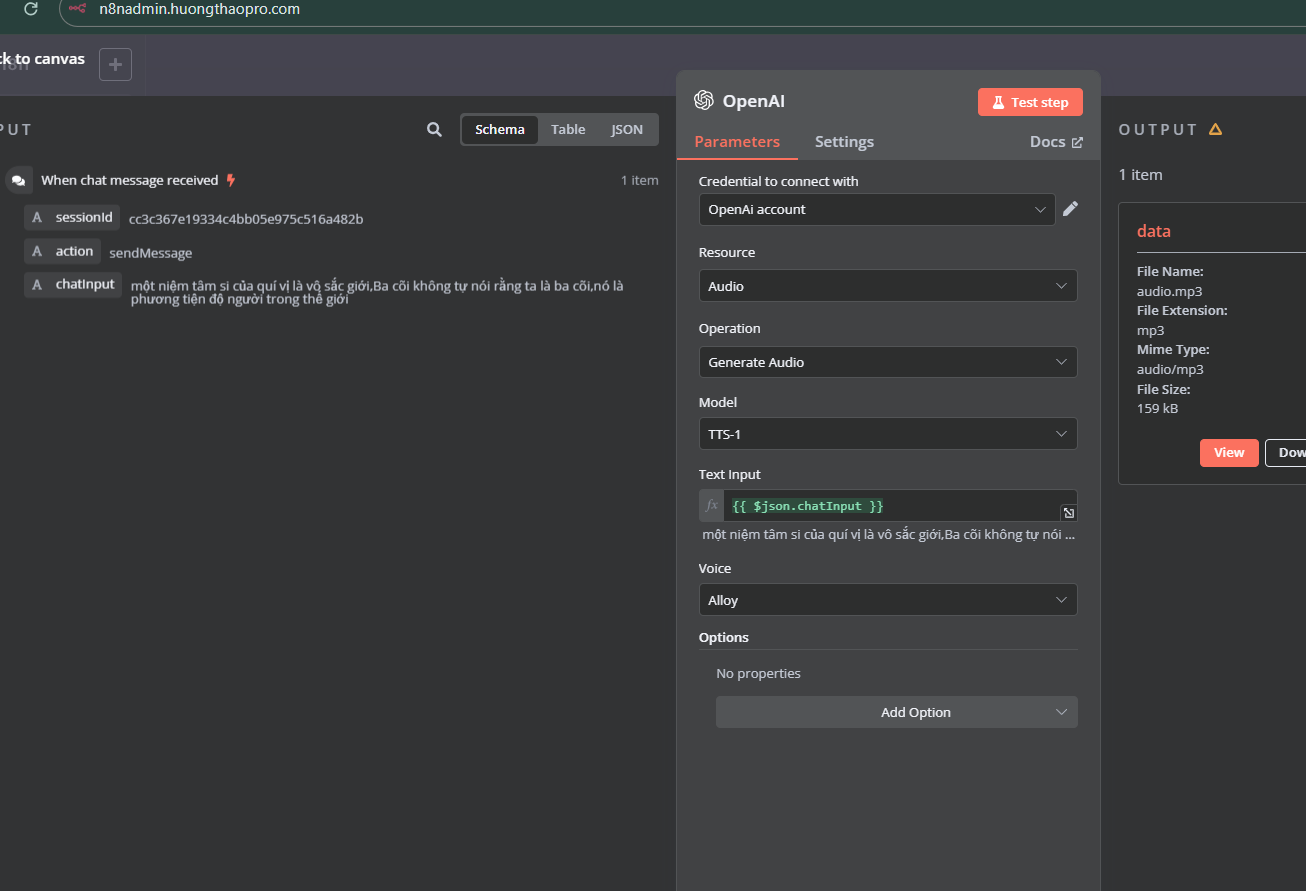The width and height of the screenshot is (1306, 891).
Task: Click the sessionId value cc3c367e19334c4bb05e975c516a482b
Action: (x=246, y=219)
